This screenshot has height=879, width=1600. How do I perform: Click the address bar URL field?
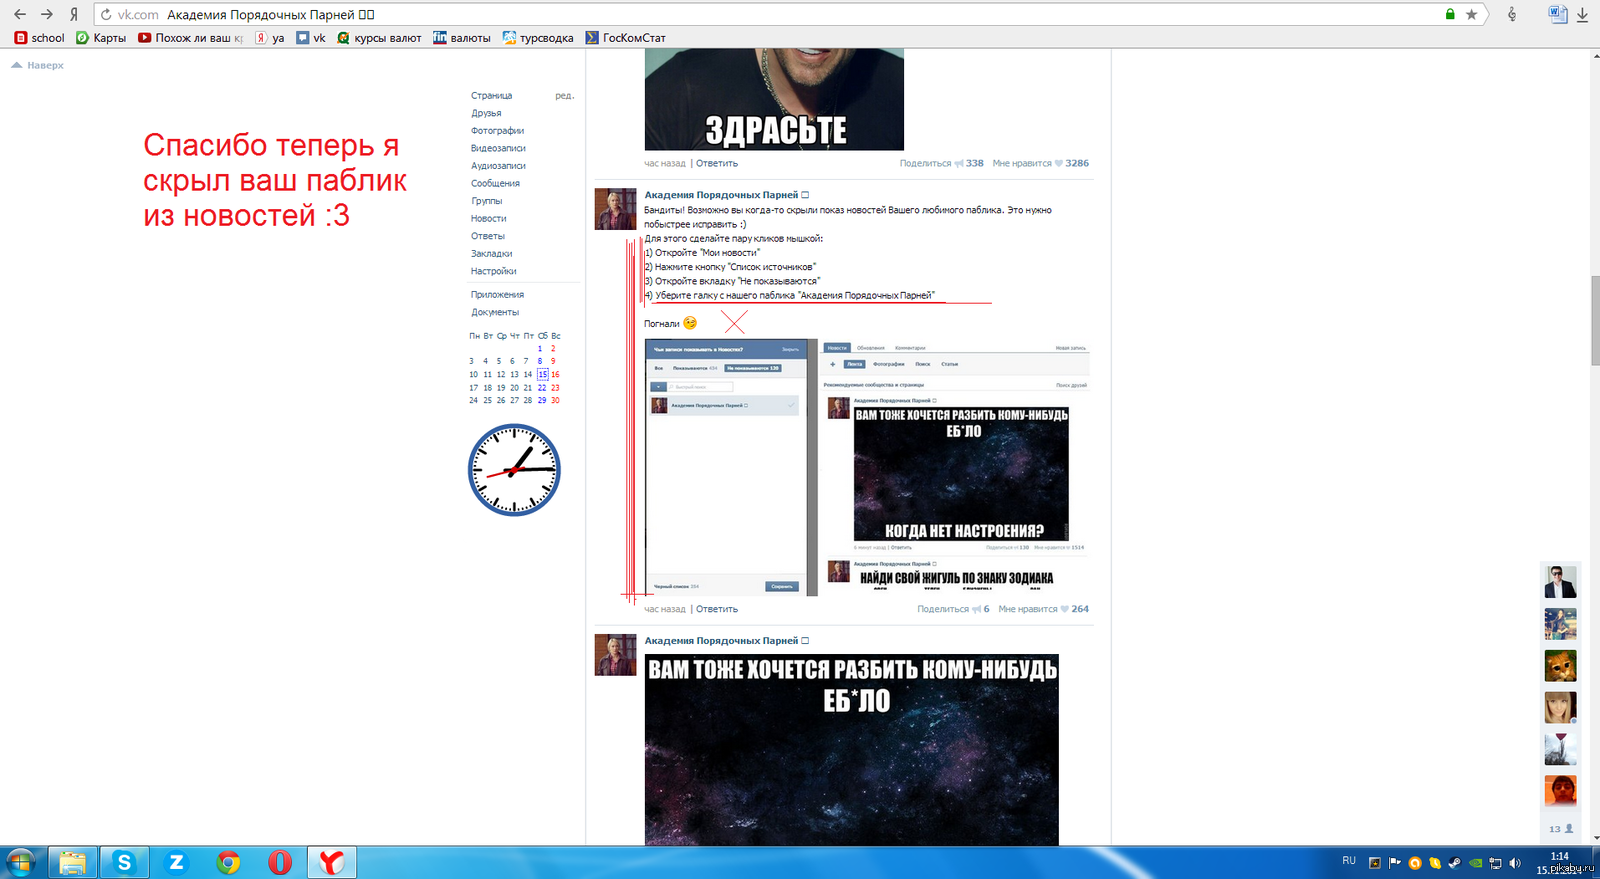coord(700,15)
